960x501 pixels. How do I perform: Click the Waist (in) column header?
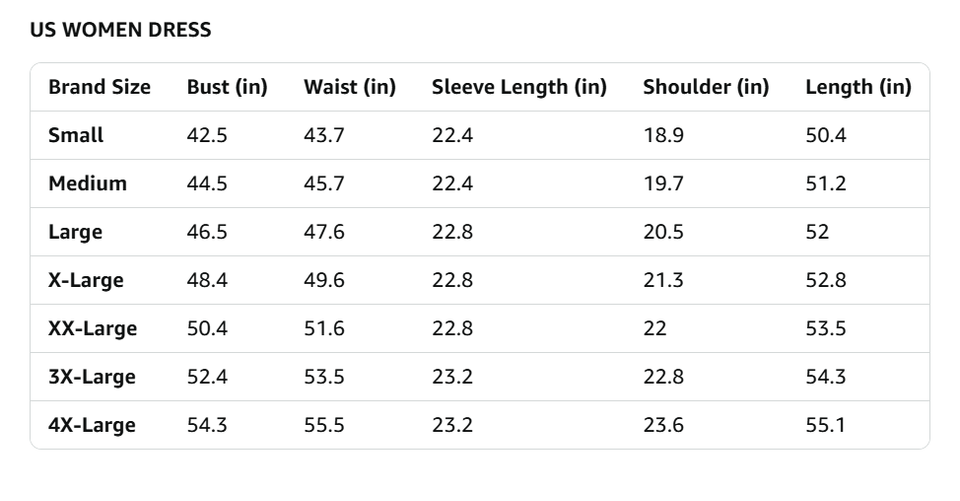pyautogui.click(x=350, y=87)
